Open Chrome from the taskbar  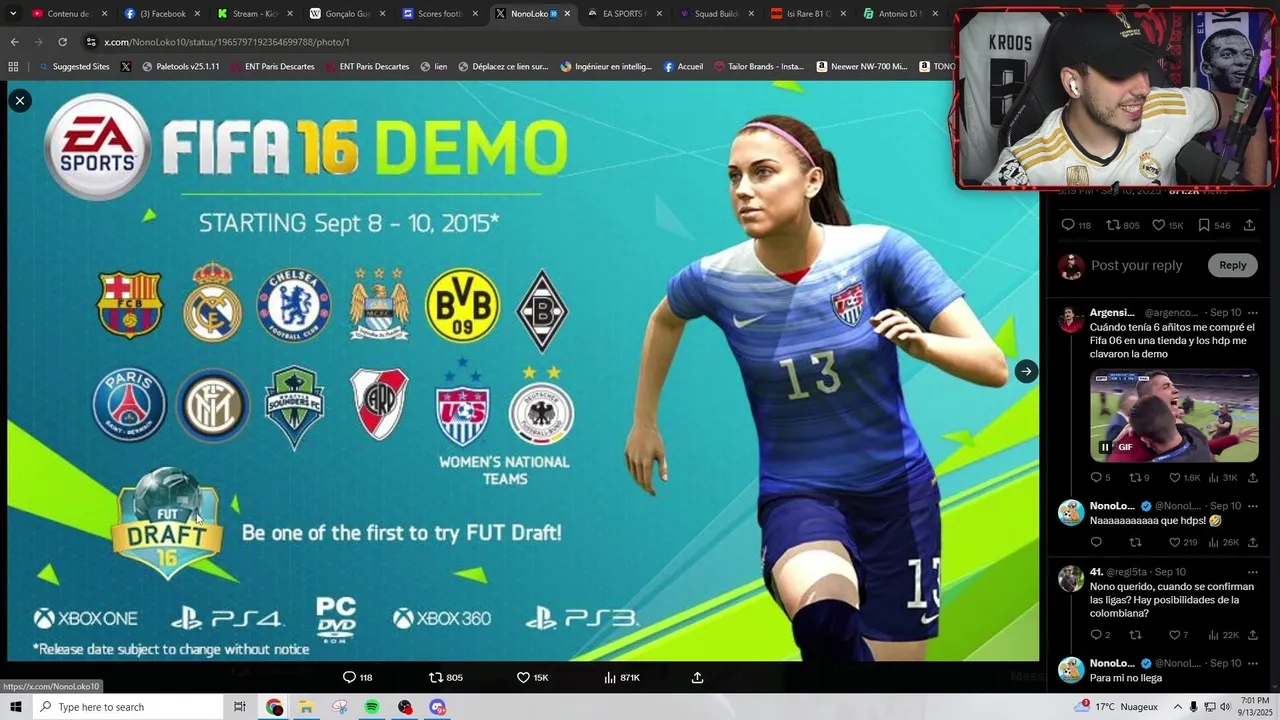[x=274, y=707]
